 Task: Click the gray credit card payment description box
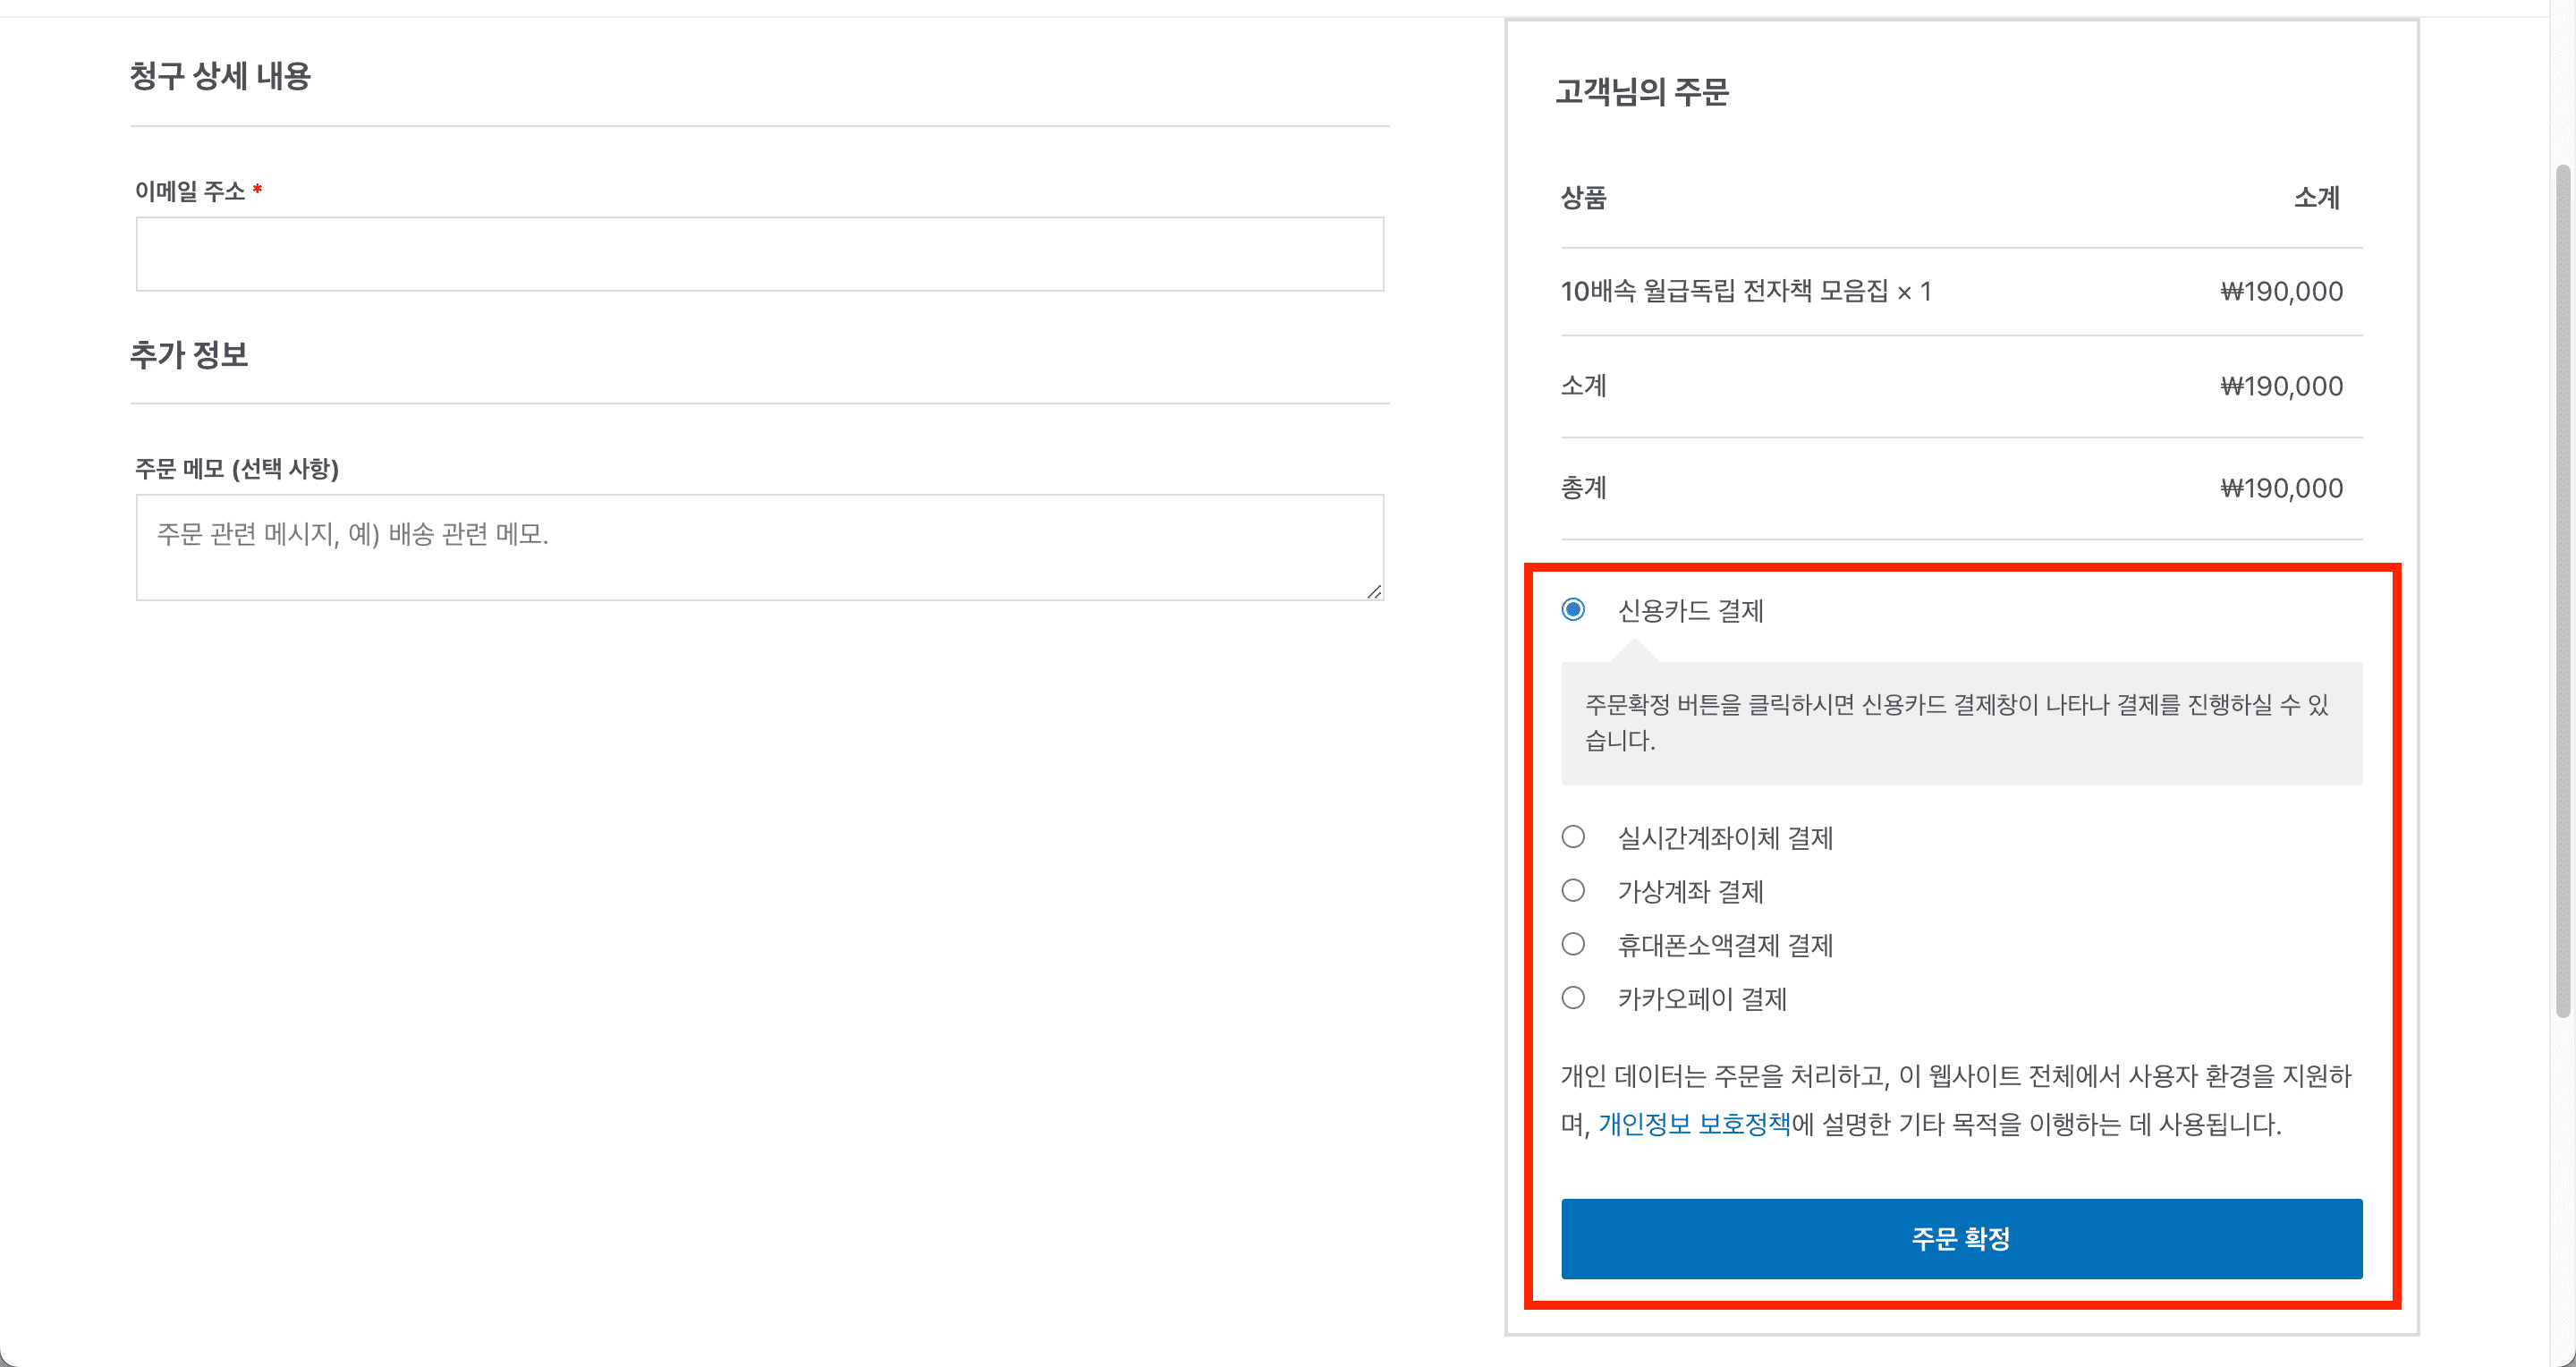click(x=1961, y=723)
